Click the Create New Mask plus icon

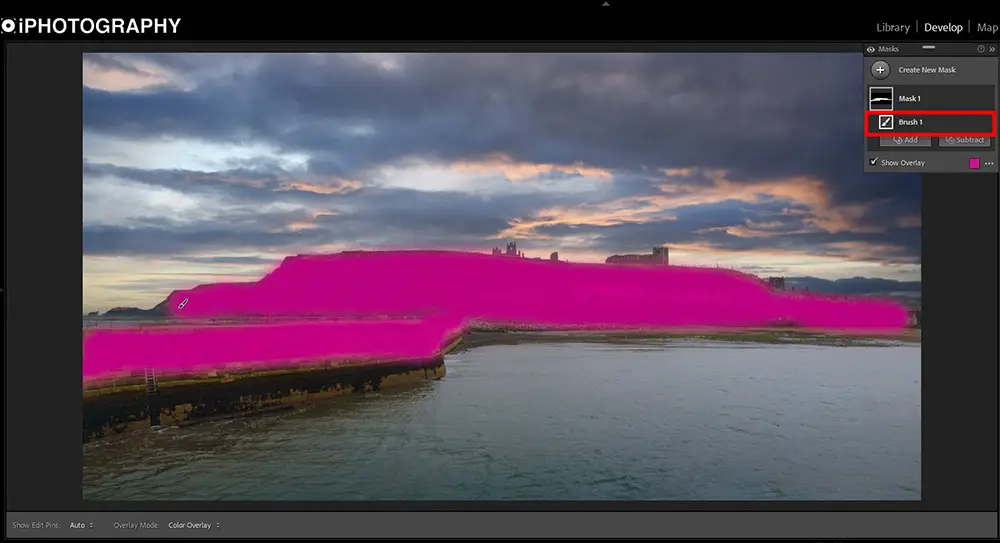(x=880, y=70)
